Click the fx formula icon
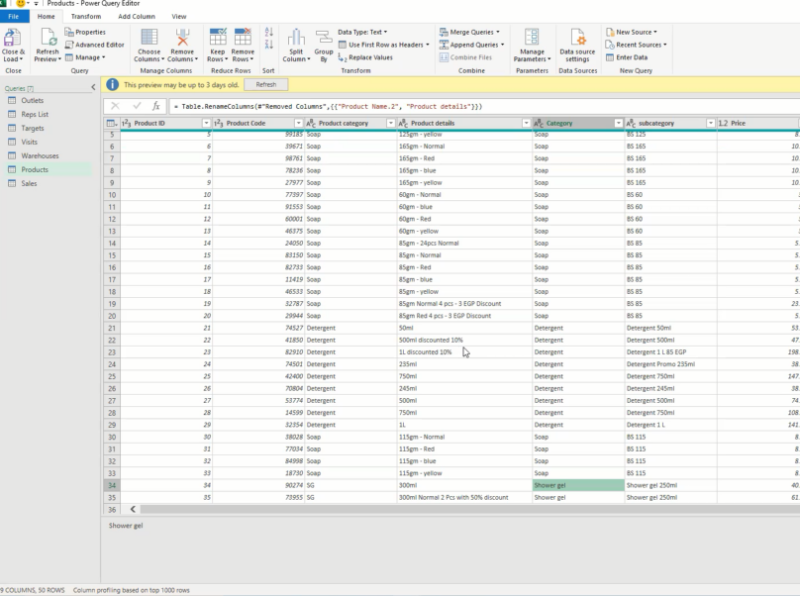Viewport: 800px width, 596px height. pyautogui.click(x=156, y=106)
